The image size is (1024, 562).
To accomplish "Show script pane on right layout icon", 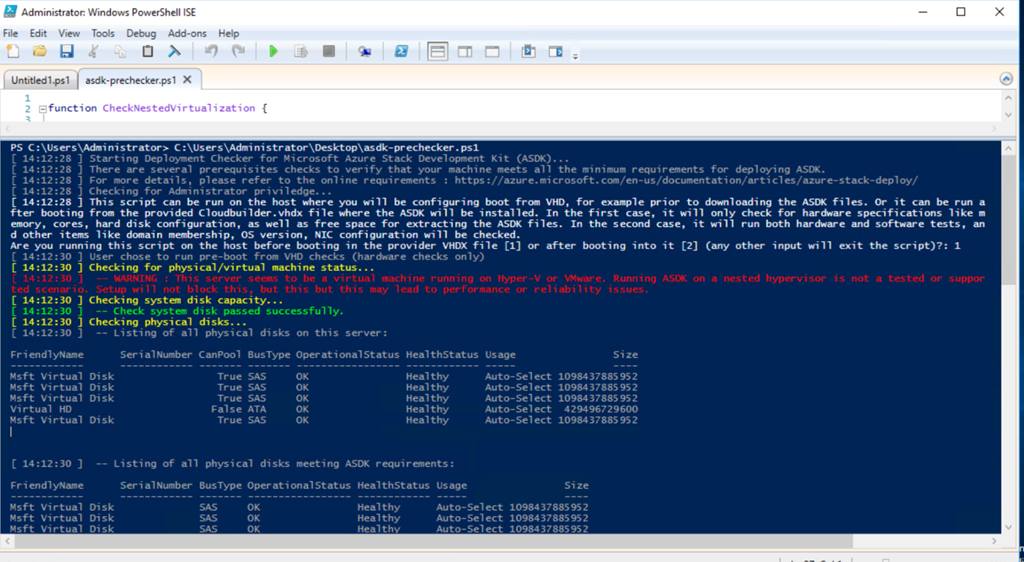I will [465, 52].
